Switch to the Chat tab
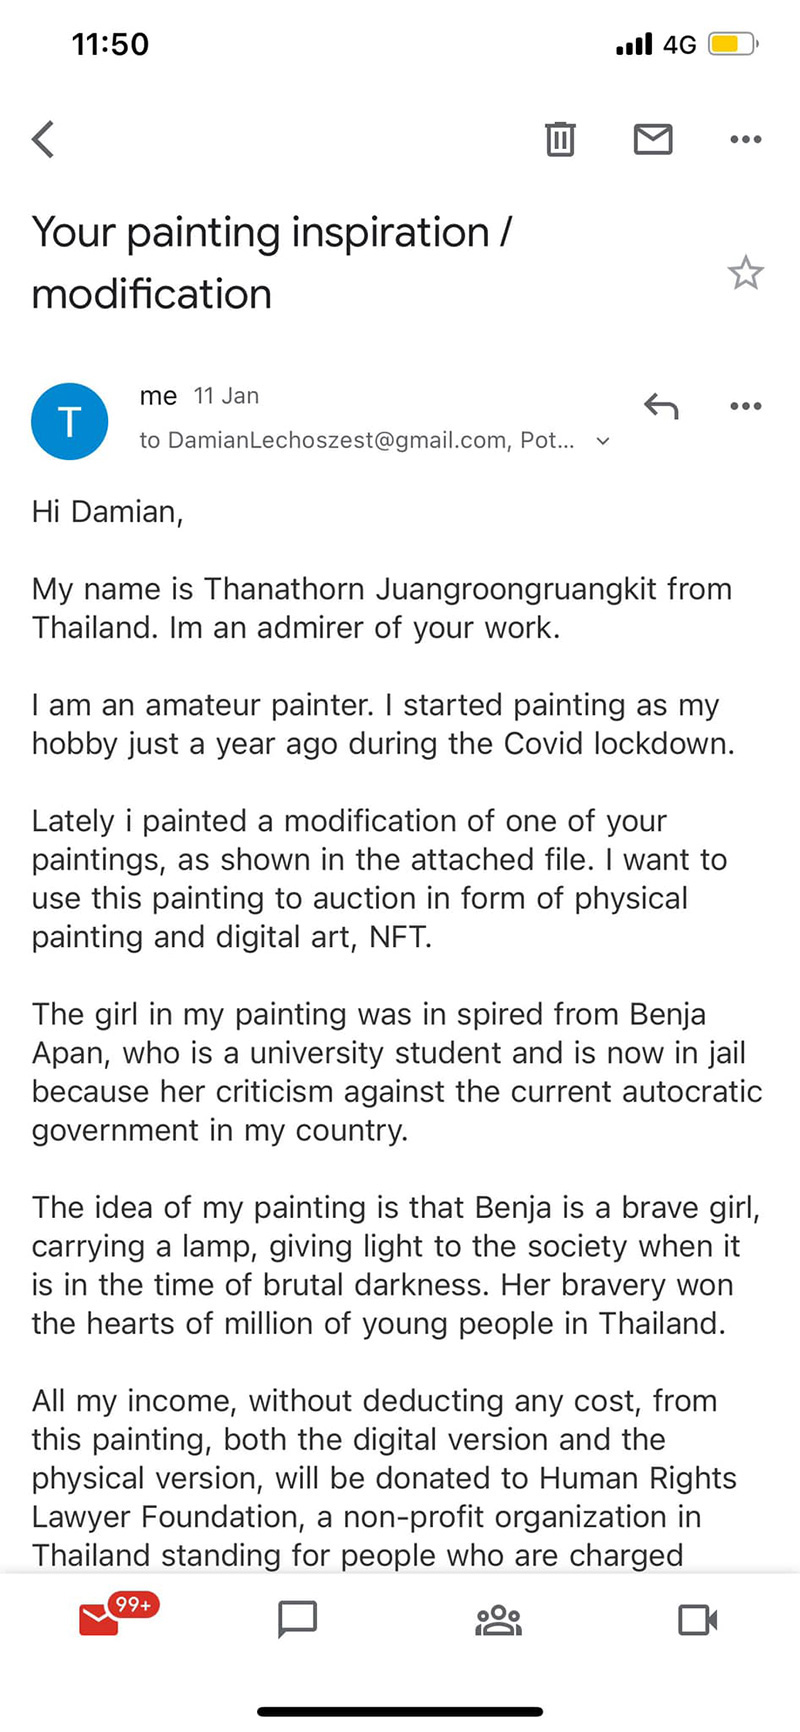 [x=298, y=1619]
